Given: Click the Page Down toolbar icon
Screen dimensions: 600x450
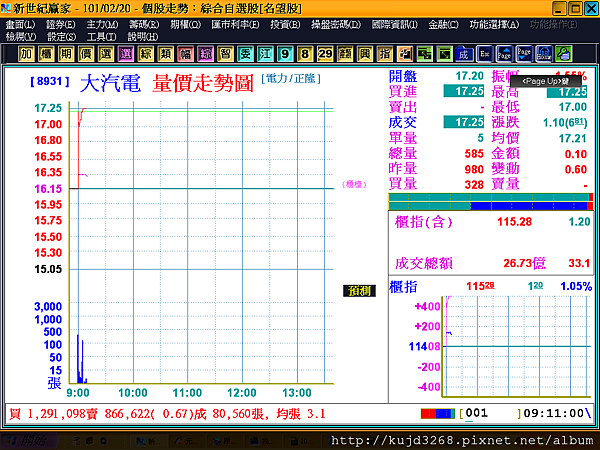Looking at the screenshot, I should click(524, 54).
